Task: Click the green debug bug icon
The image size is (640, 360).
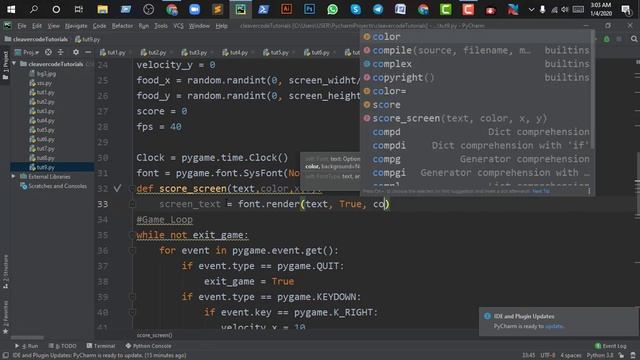Action: [607, 39]
